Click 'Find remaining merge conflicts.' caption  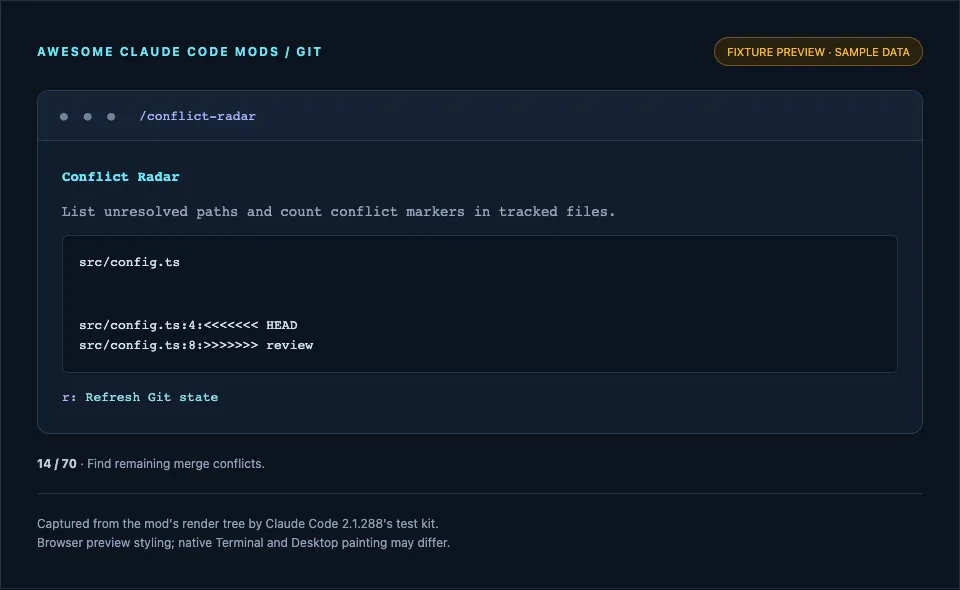176,464
